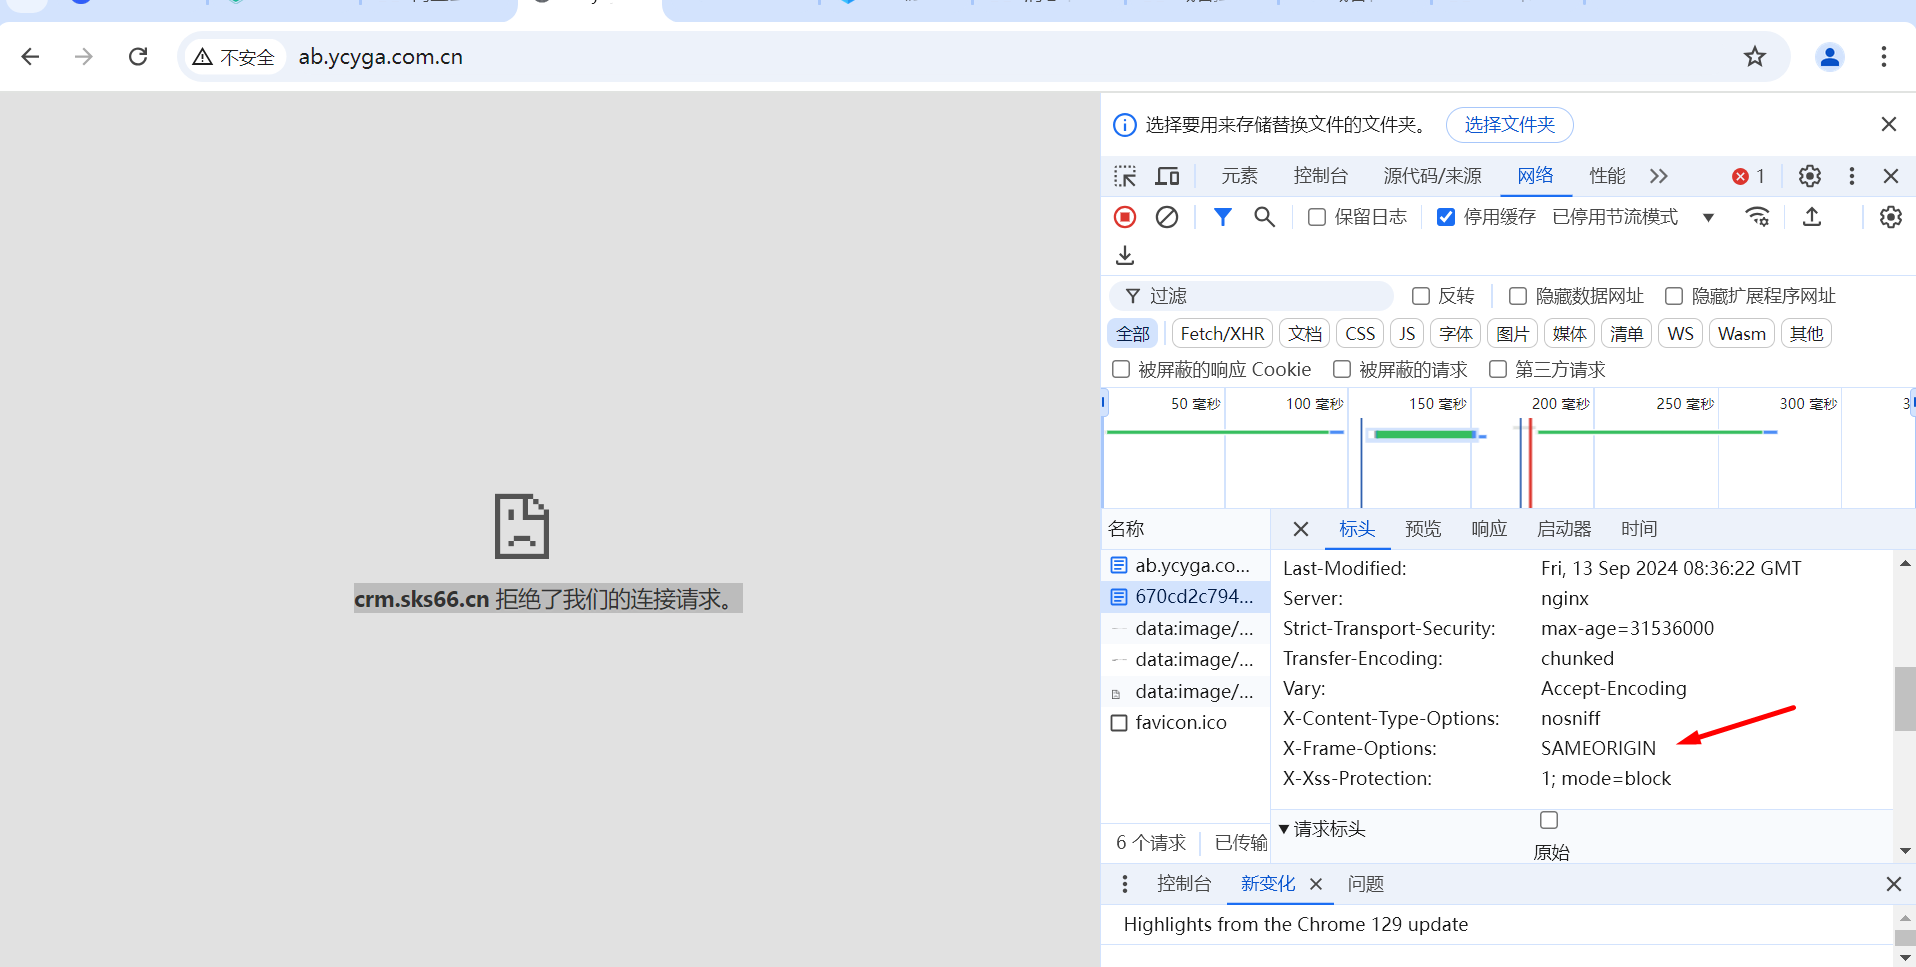The height and width of the screenshot is (967, 1916).
Task: Toggle device toolbar emulation icon
Action: coord(1167,176)
